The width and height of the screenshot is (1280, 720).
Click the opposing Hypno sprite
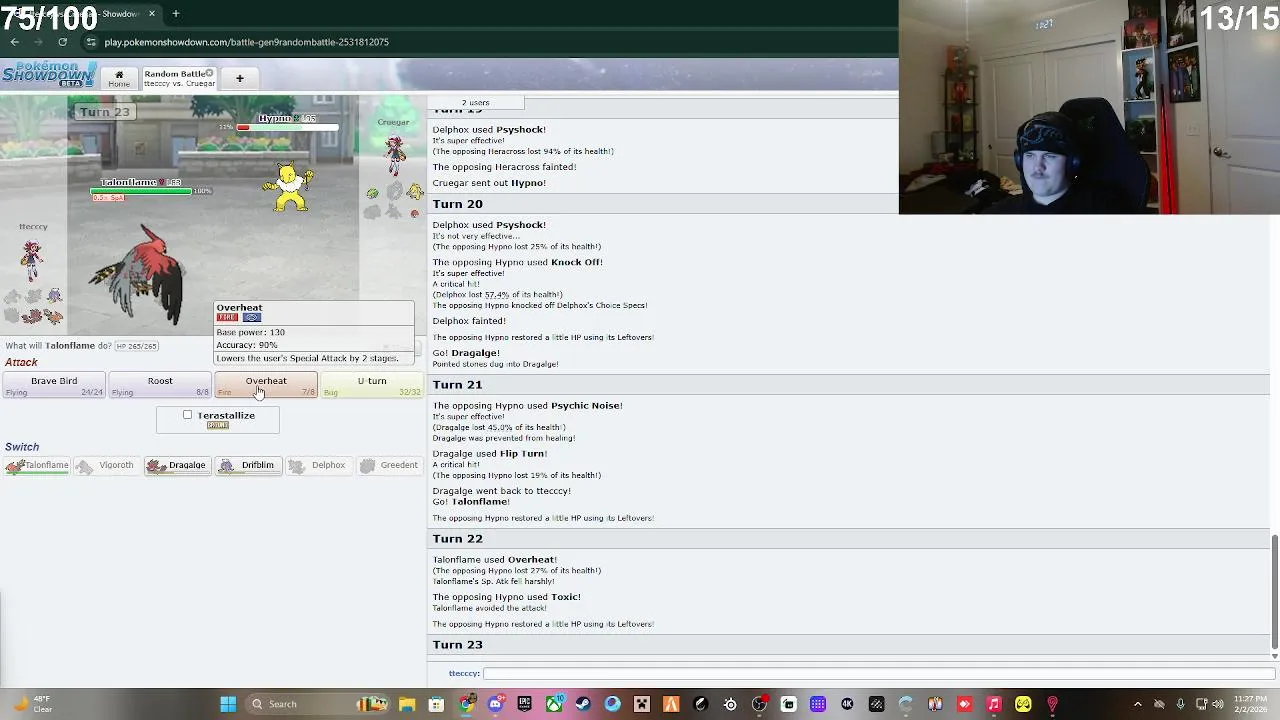tap(289, 187)
